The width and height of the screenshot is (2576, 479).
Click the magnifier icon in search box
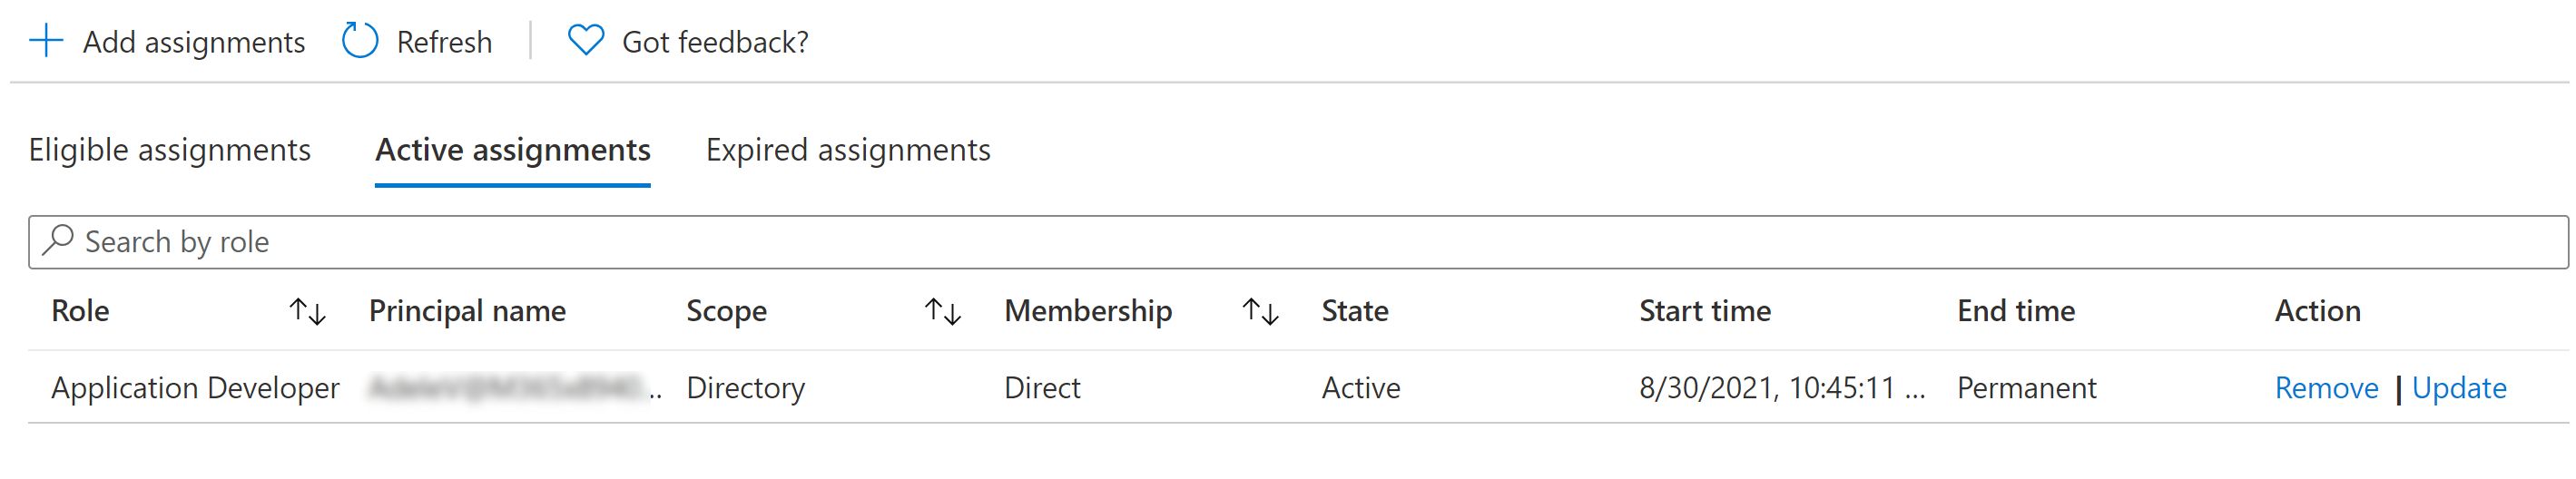click(59, 241)
